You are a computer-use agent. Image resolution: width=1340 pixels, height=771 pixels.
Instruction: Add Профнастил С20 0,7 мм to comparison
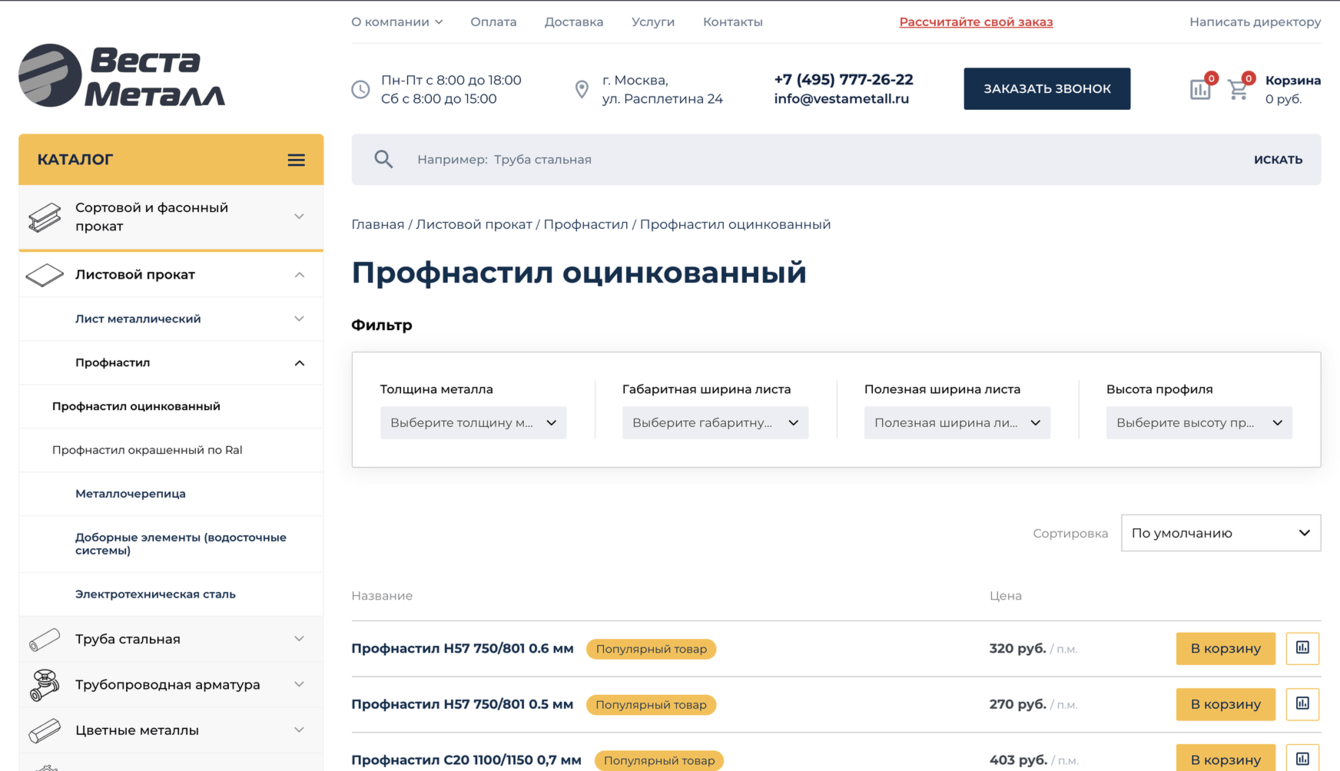tap(1302, 759)
